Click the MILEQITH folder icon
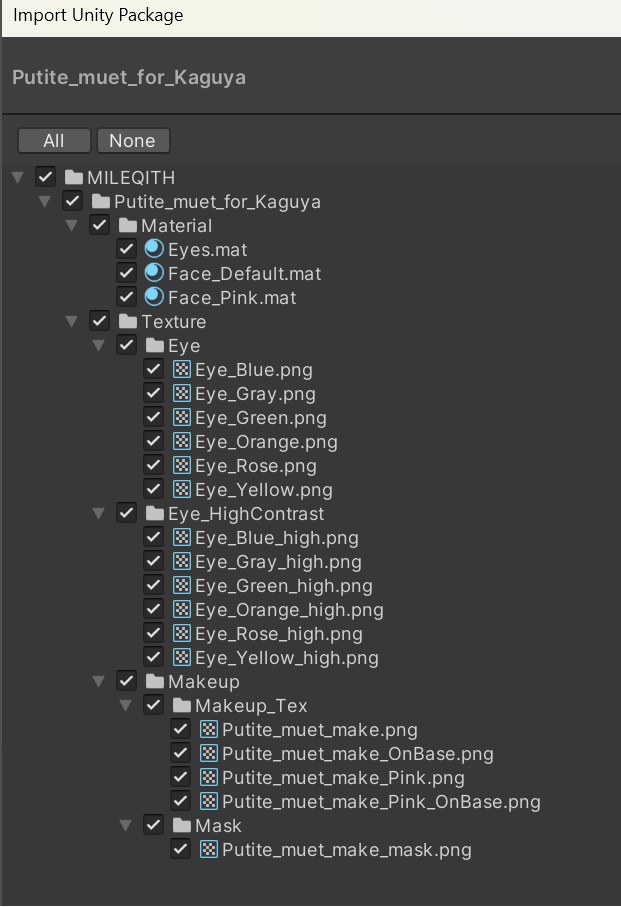This screenshot has height=907, width=621. tap(73, 177)
